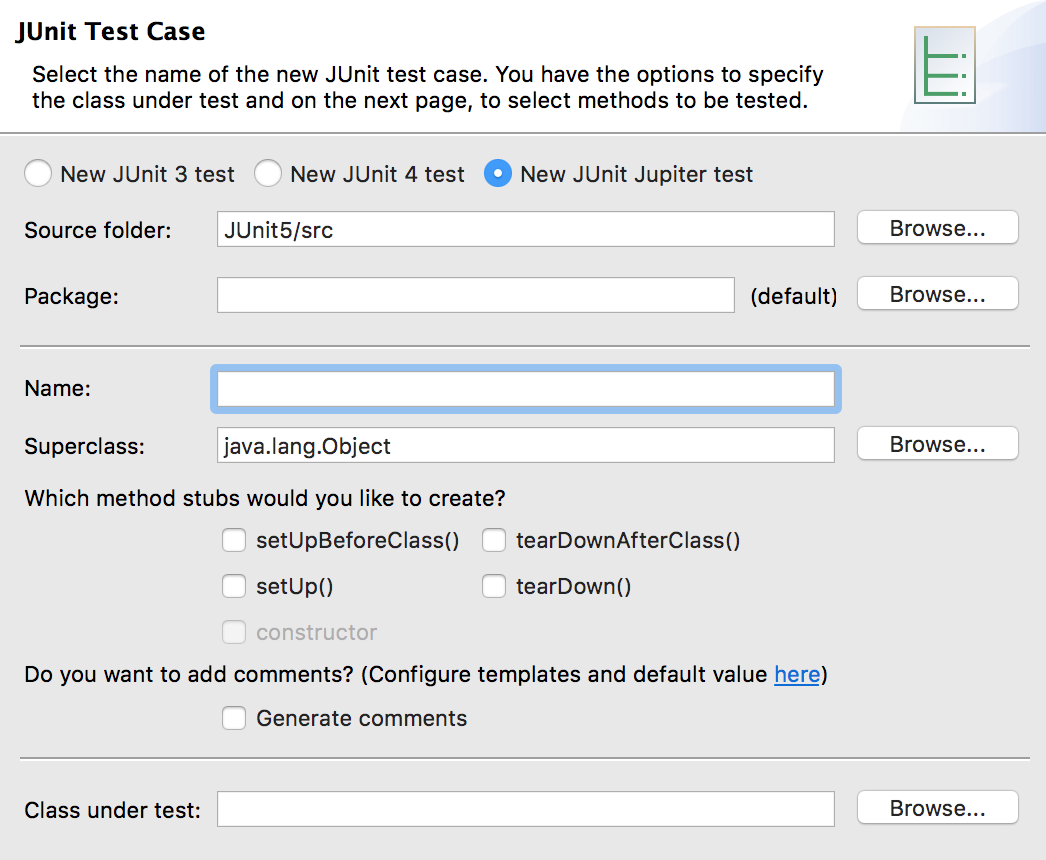Select the New JUnit Jupiter test option
Image resolution: width=1046 pixels, height=860 pixels.
(x=497, y=173)
